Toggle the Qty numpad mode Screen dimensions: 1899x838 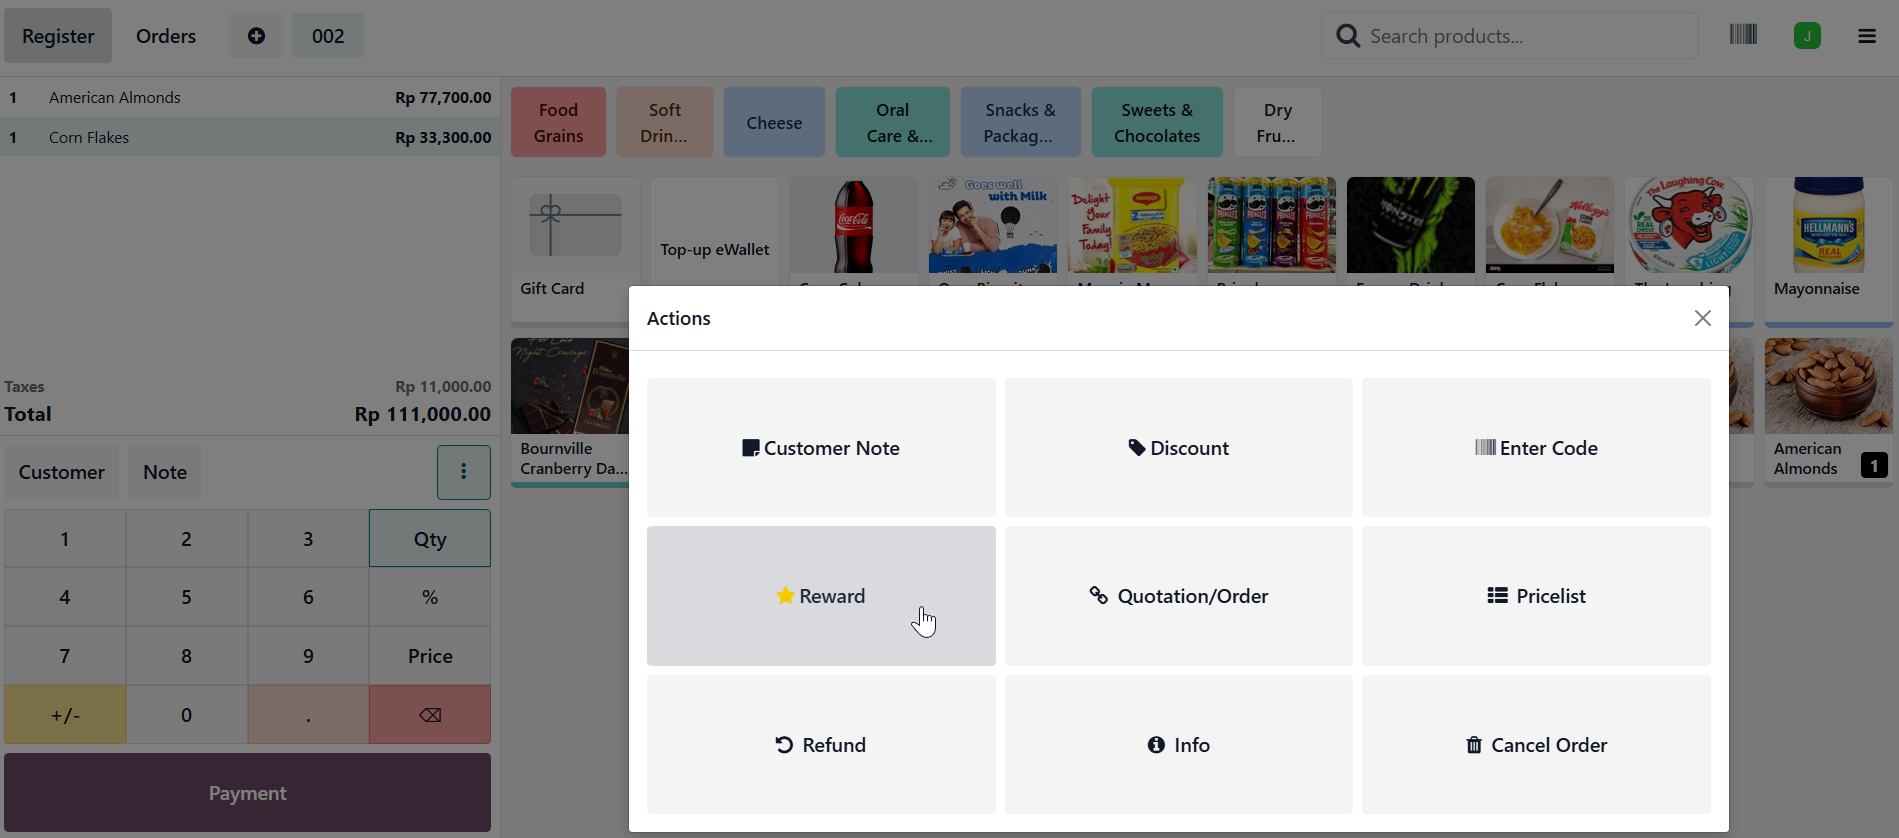(430, 539)
